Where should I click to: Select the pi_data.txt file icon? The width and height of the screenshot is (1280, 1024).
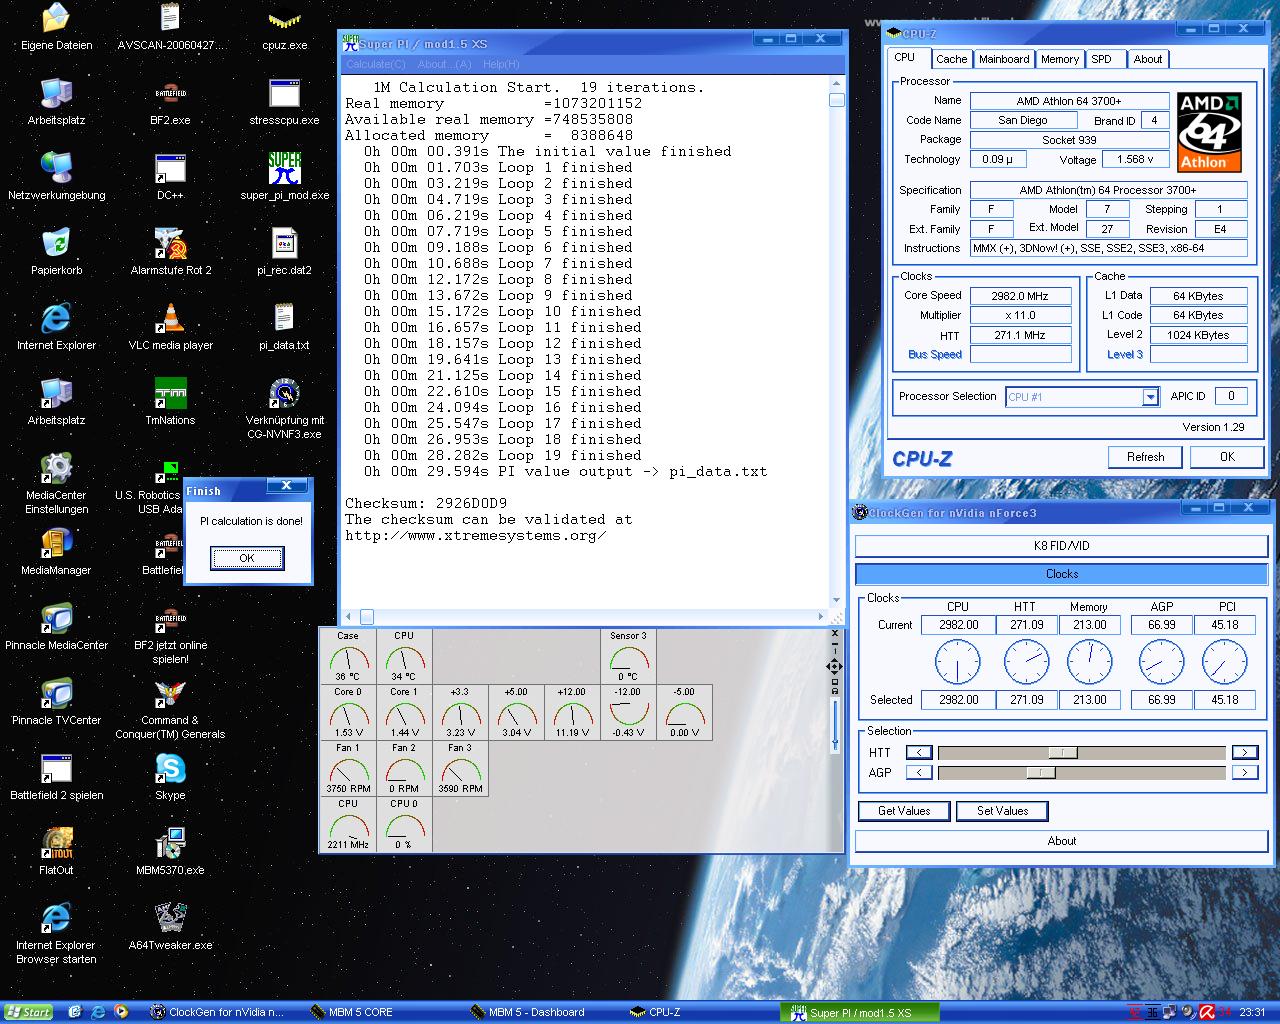coord(285,328)
